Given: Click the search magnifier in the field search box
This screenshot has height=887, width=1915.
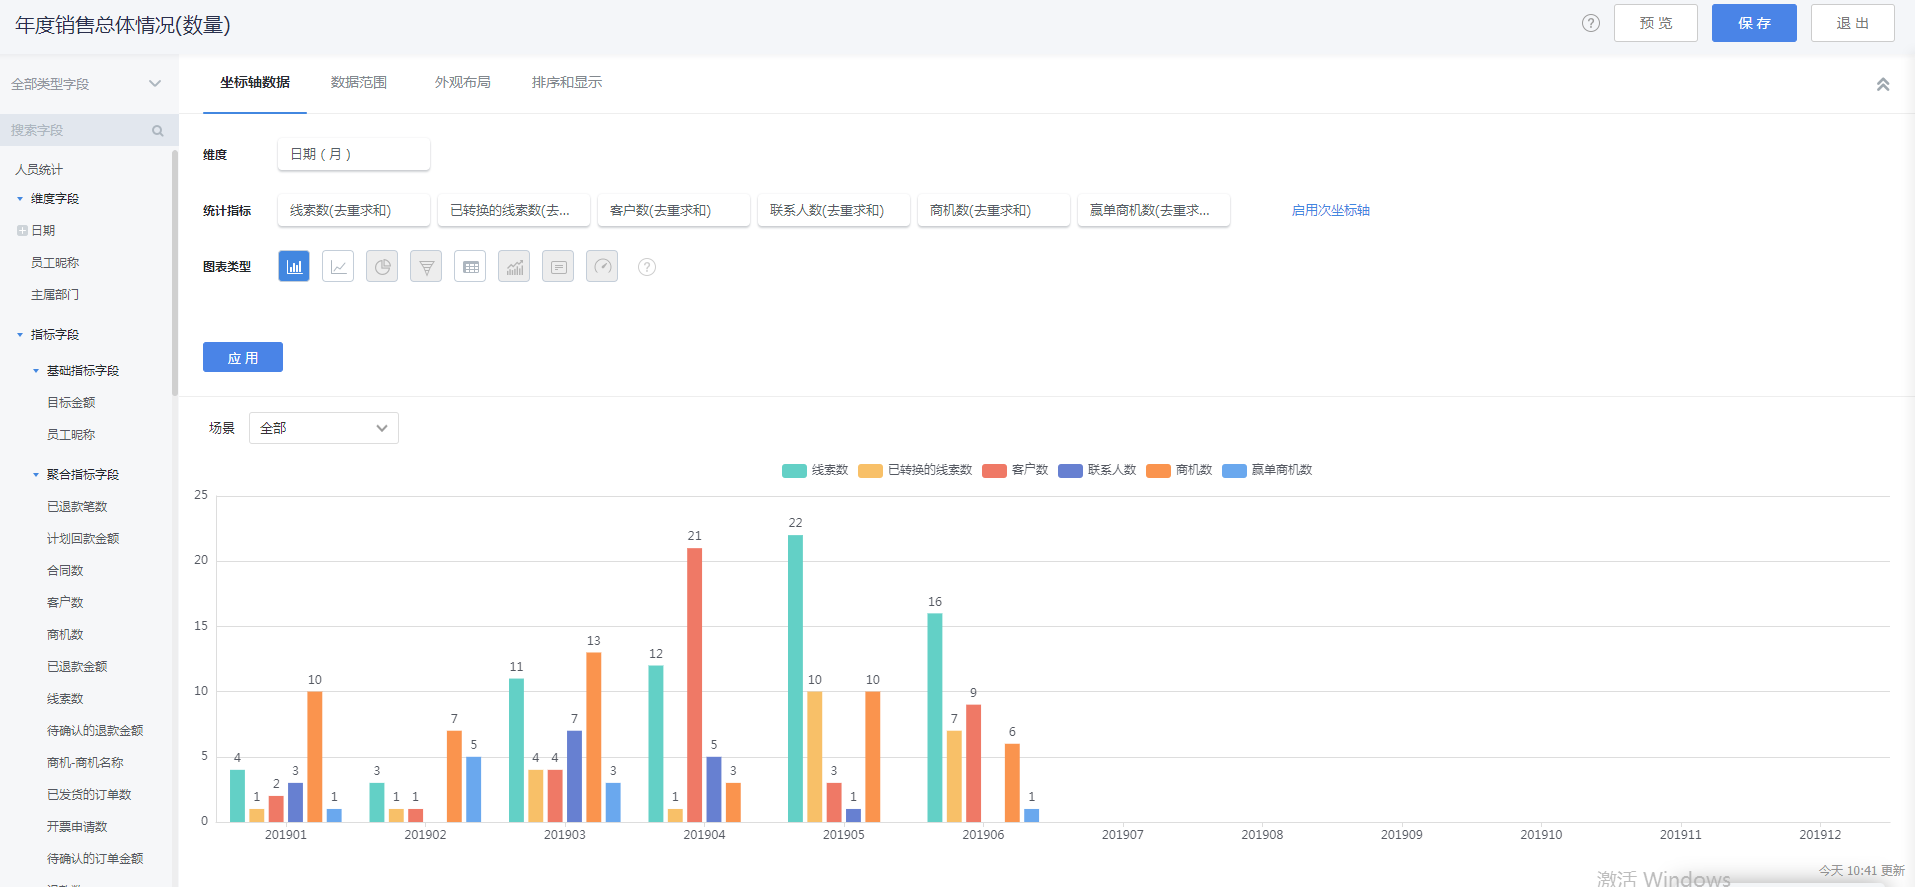Looking at the screenshot, I should (x=157, y=131).
